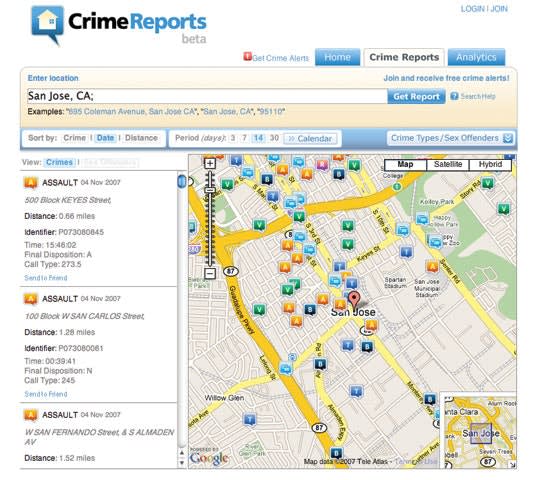Click the B marker on Monterey Hwy near overview map
533x480 pixels.
point(430,399)
